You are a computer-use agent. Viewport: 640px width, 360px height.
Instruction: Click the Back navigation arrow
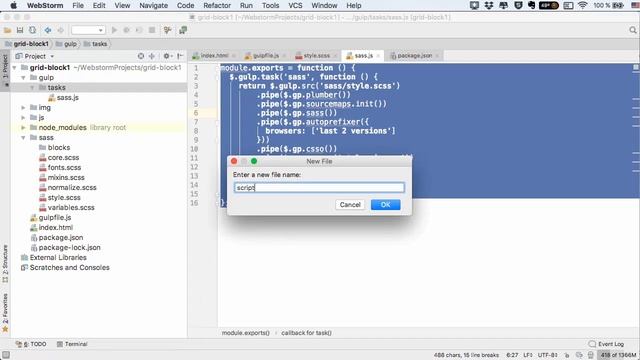point(48,30)
